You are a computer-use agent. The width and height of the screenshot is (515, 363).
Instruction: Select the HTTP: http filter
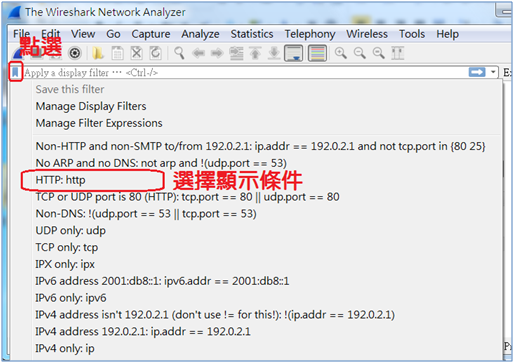pos(60,180)
